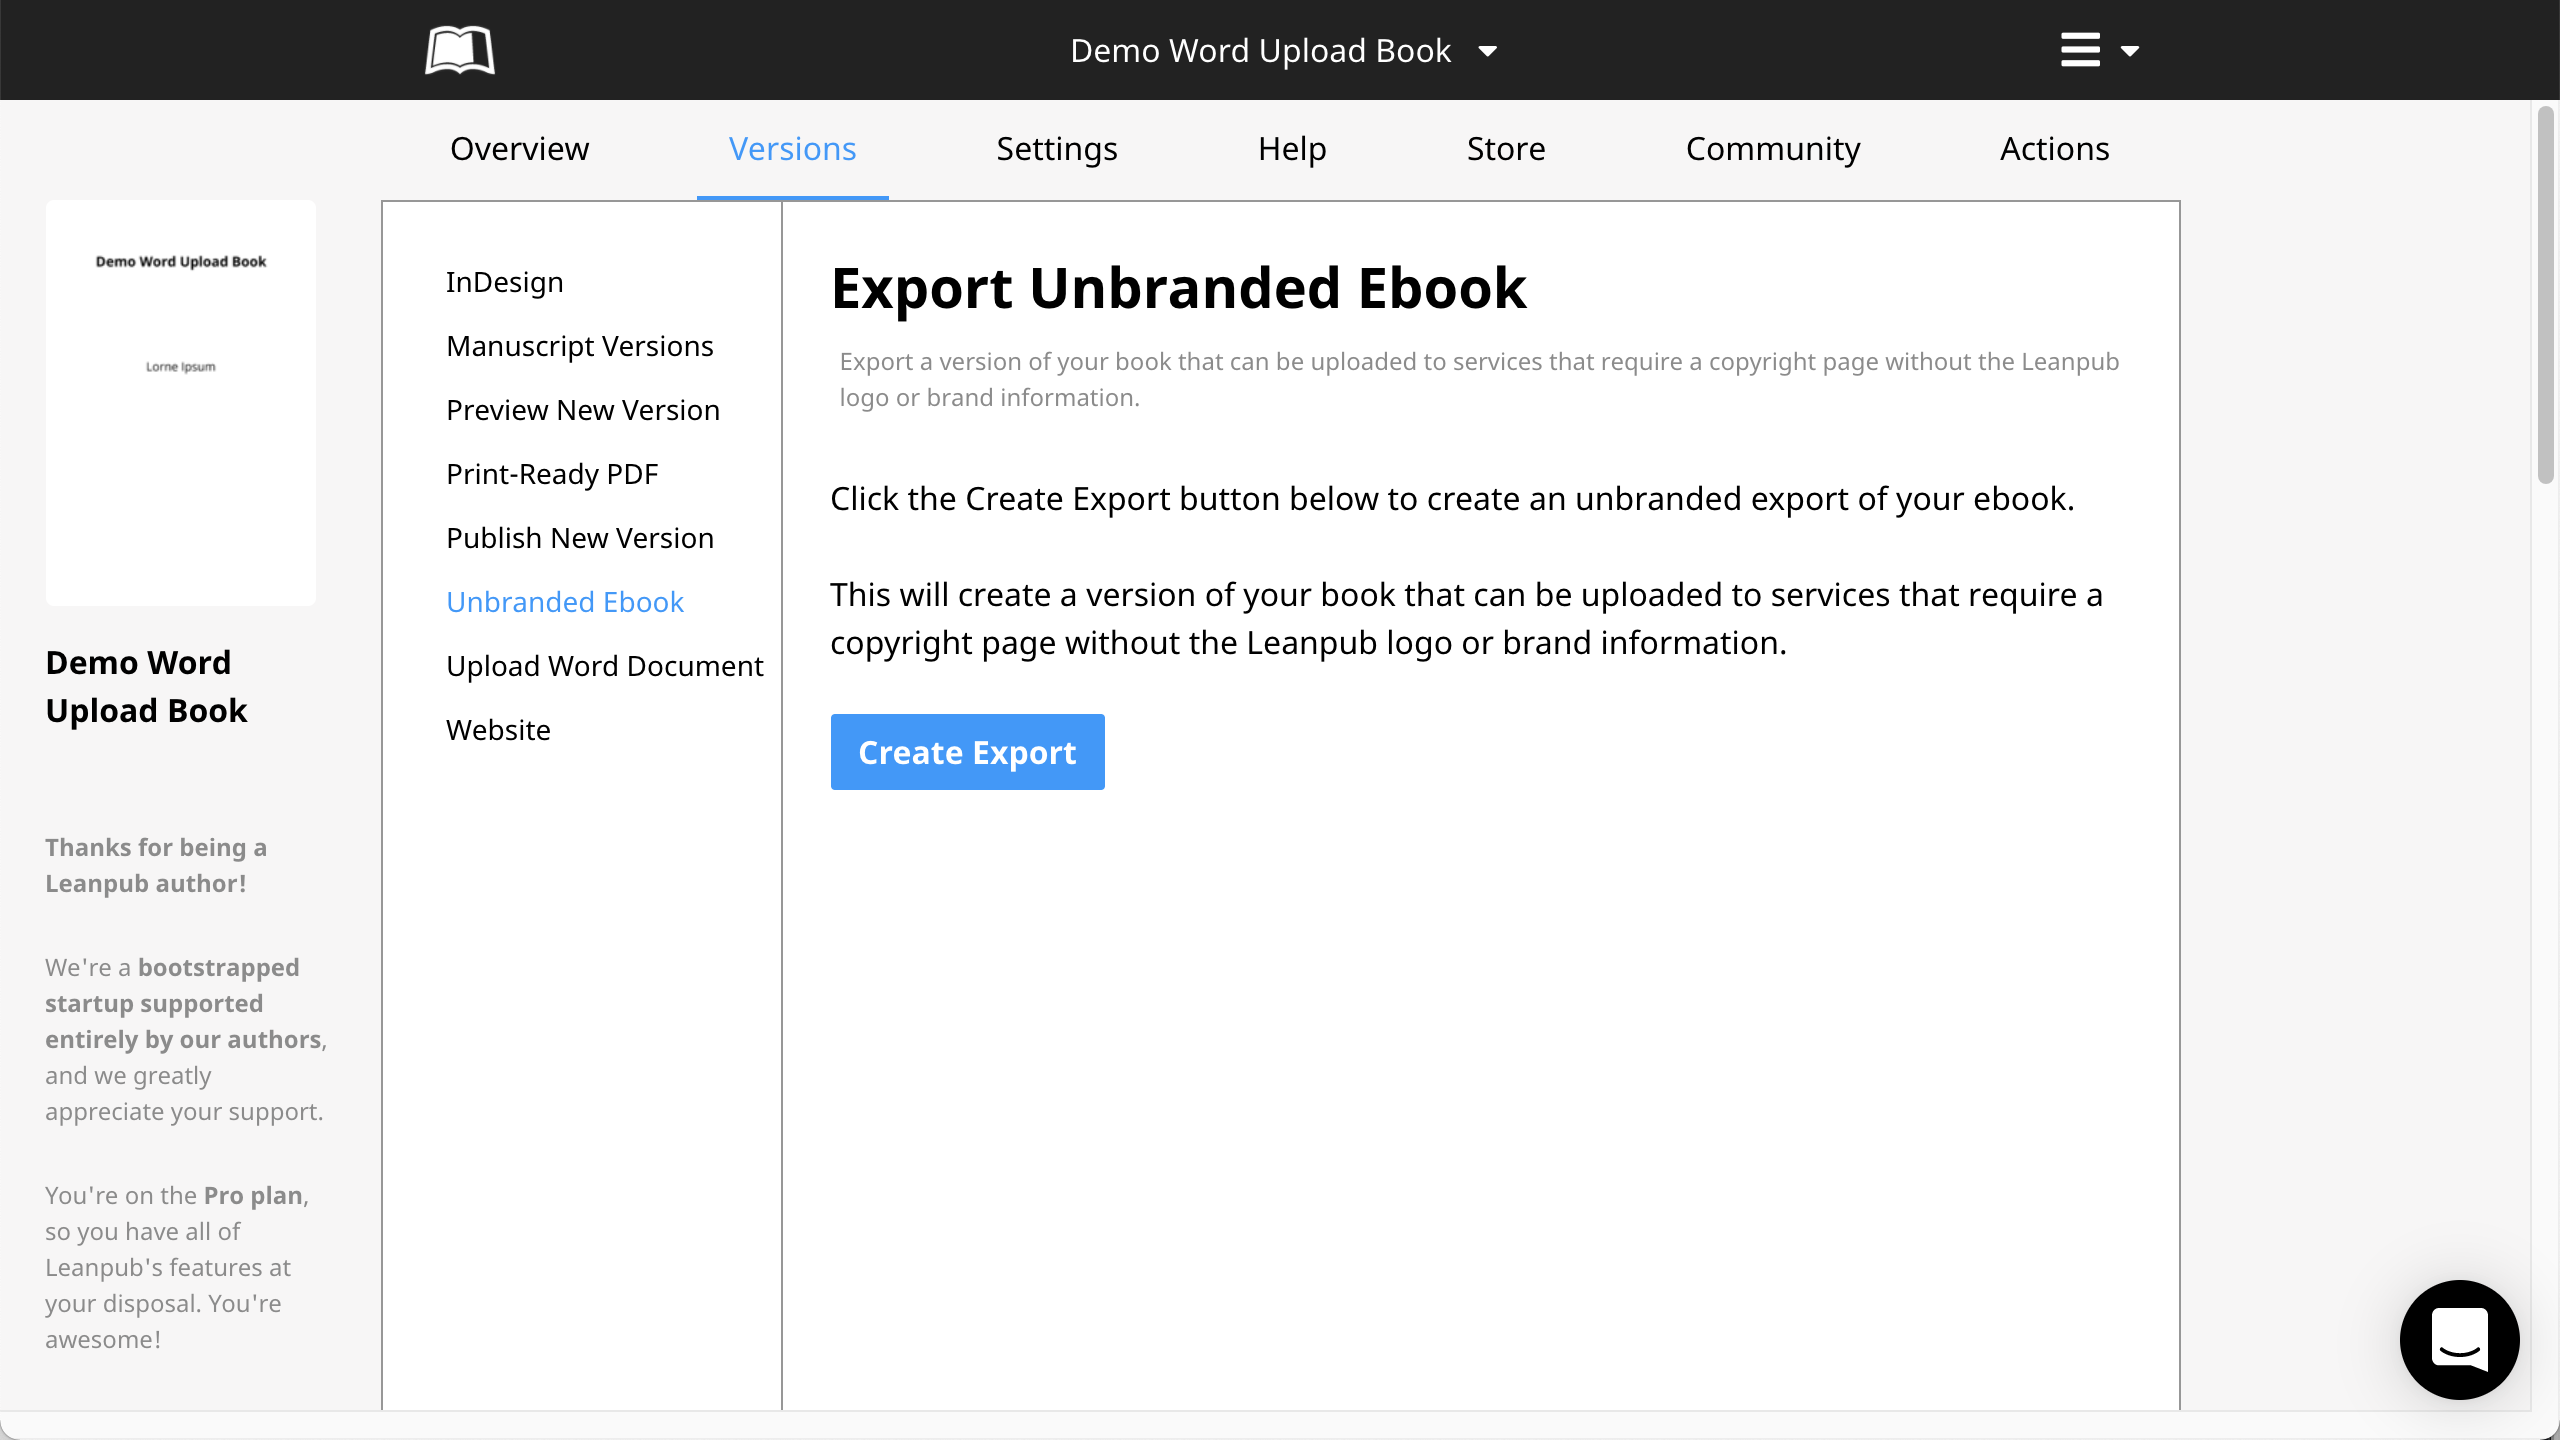Image resolution: width=2560 pixels, height=1440 pixels.
Task: Open the Settings tab
Action: [x=1056, y=149]
